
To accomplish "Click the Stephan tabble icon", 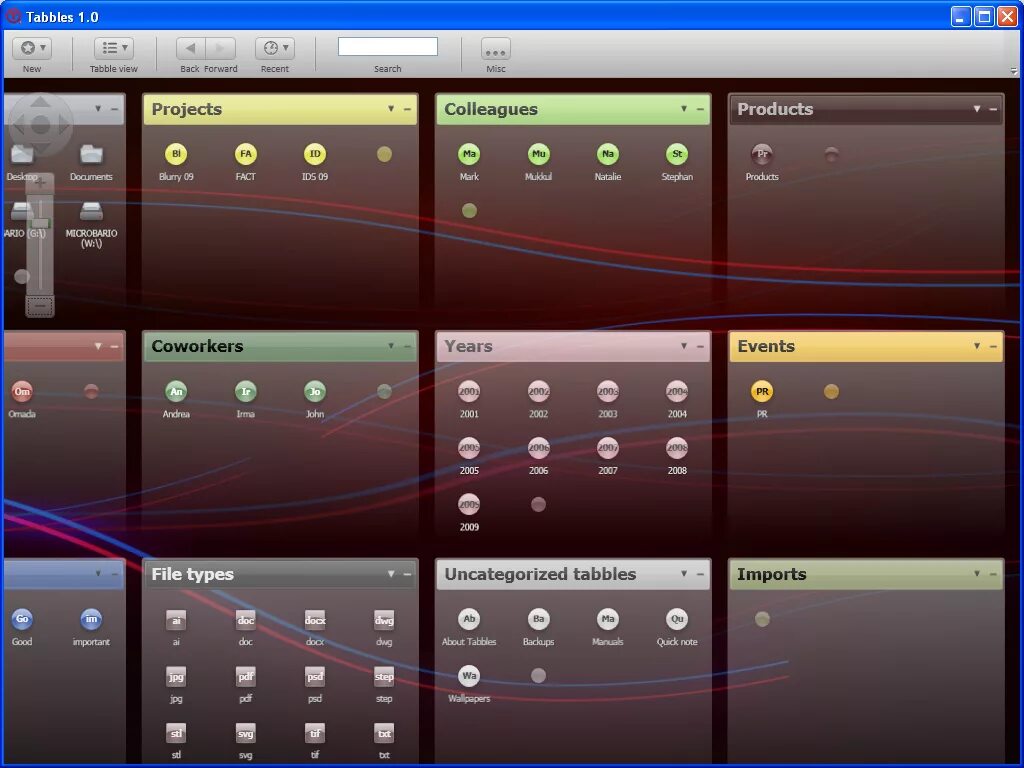I will pos(677,155).
